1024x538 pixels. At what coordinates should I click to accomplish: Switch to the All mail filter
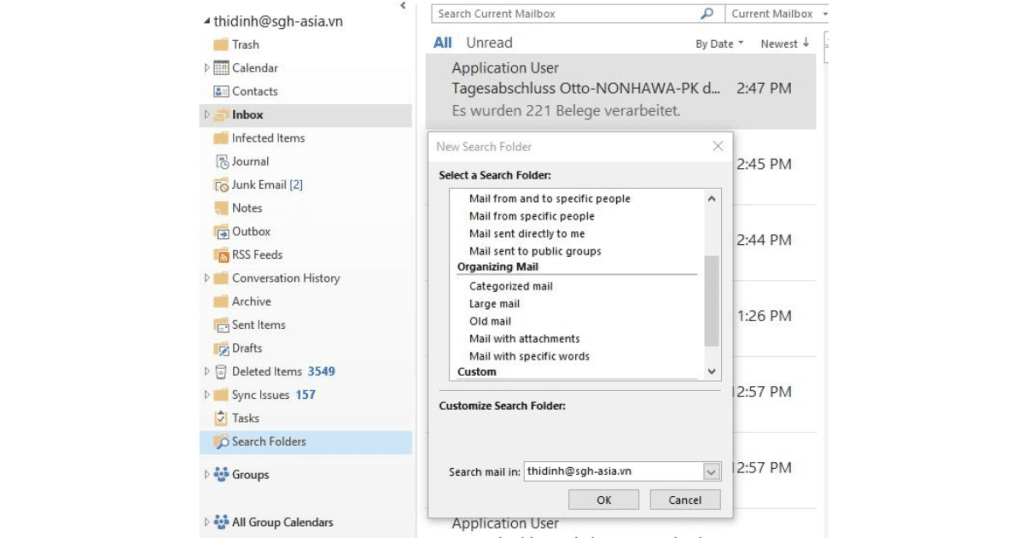[442, 42]
